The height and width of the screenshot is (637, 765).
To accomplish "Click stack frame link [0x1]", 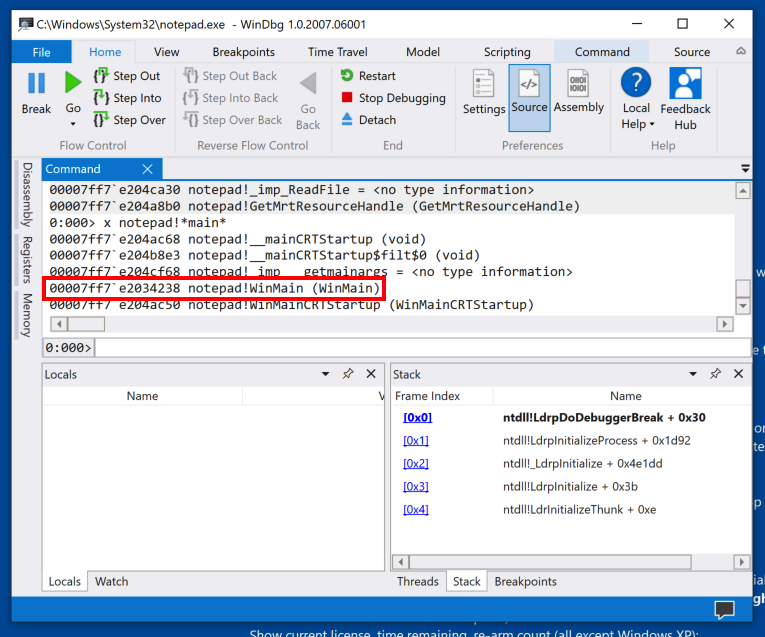I will (416, 441).
